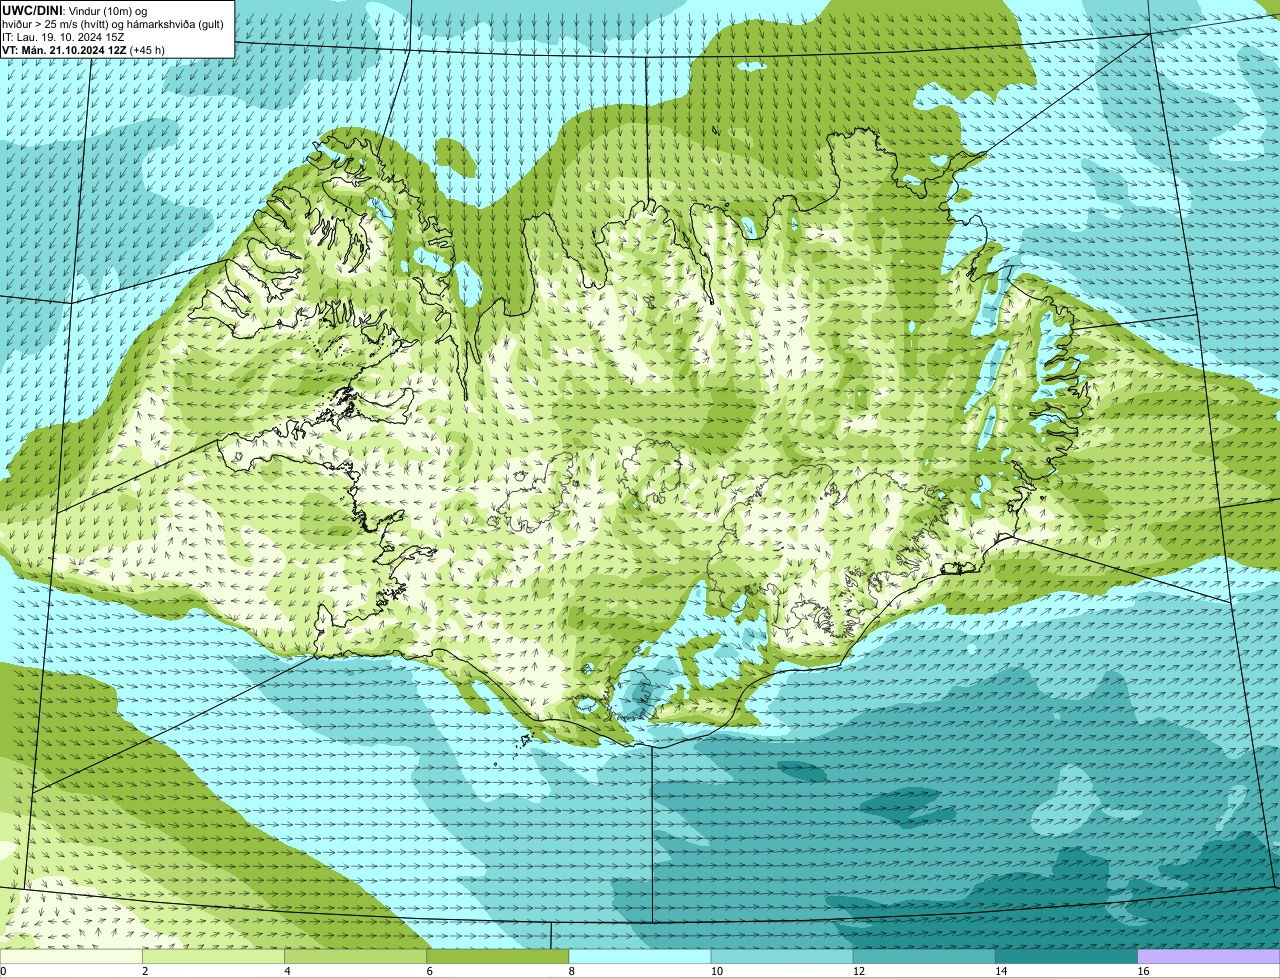Click the scale label '2'

145,971
